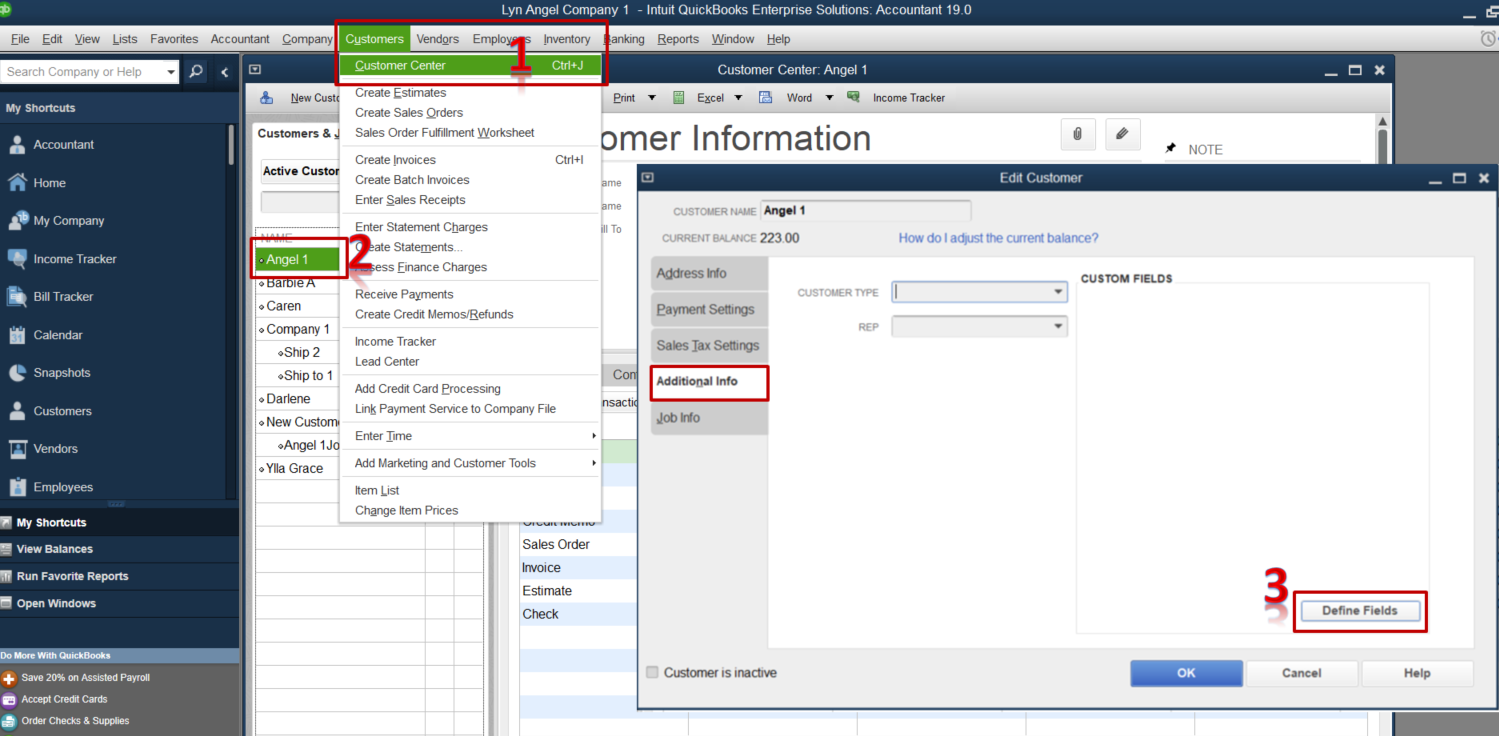1499x736 pixels.
Task: Open the Employees sidebar icon
Action: (x=17, y=487)
